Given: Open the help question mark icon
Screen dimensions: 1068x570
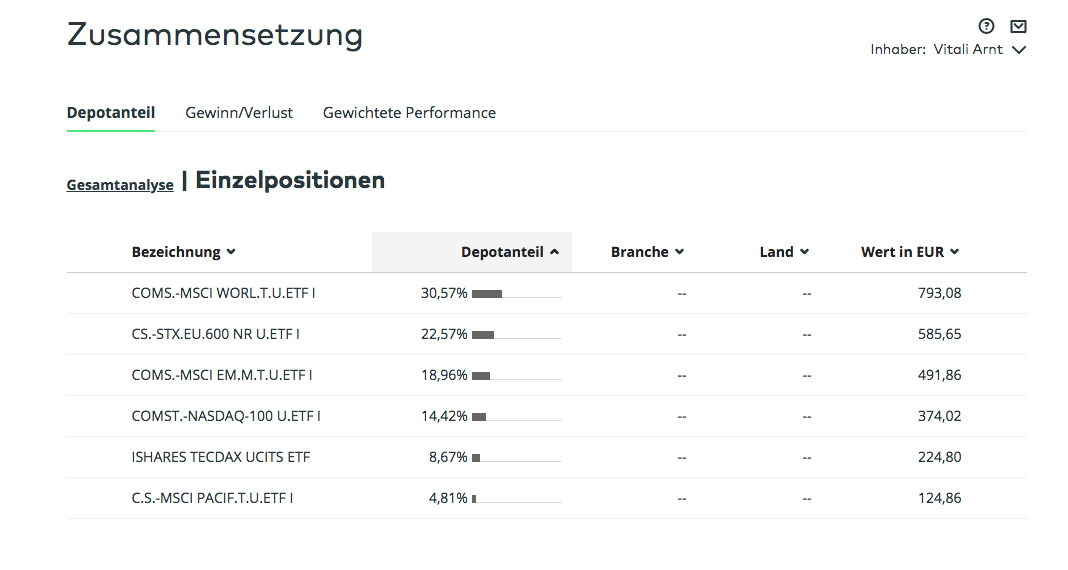Looking at the screenshot, I should (x=986, y=27).
